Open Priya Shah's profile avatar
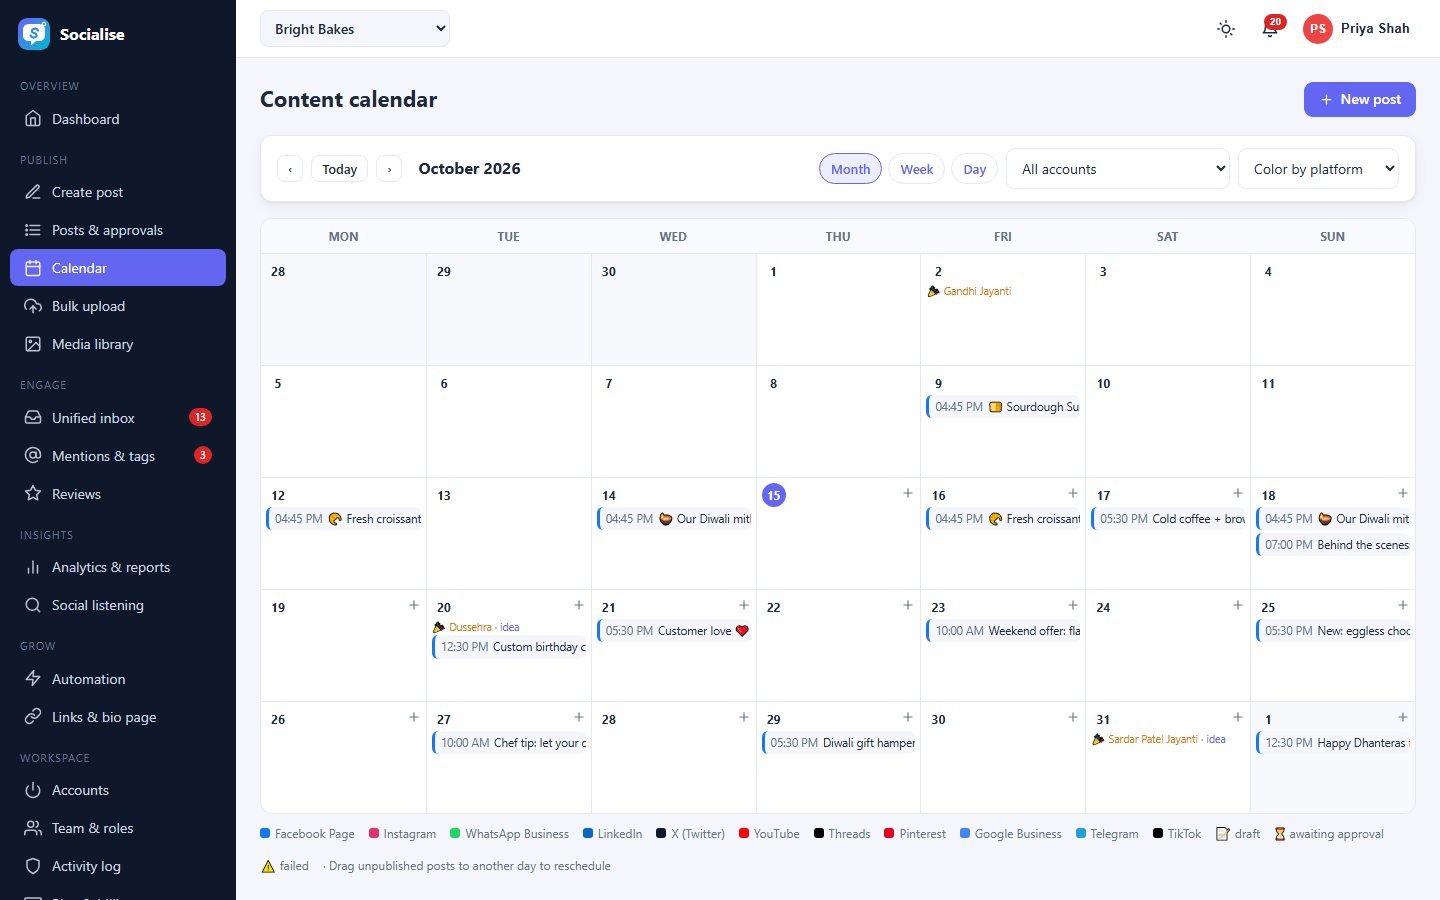The width and height of the screenshot is (1440, 900). [1318, 29]
